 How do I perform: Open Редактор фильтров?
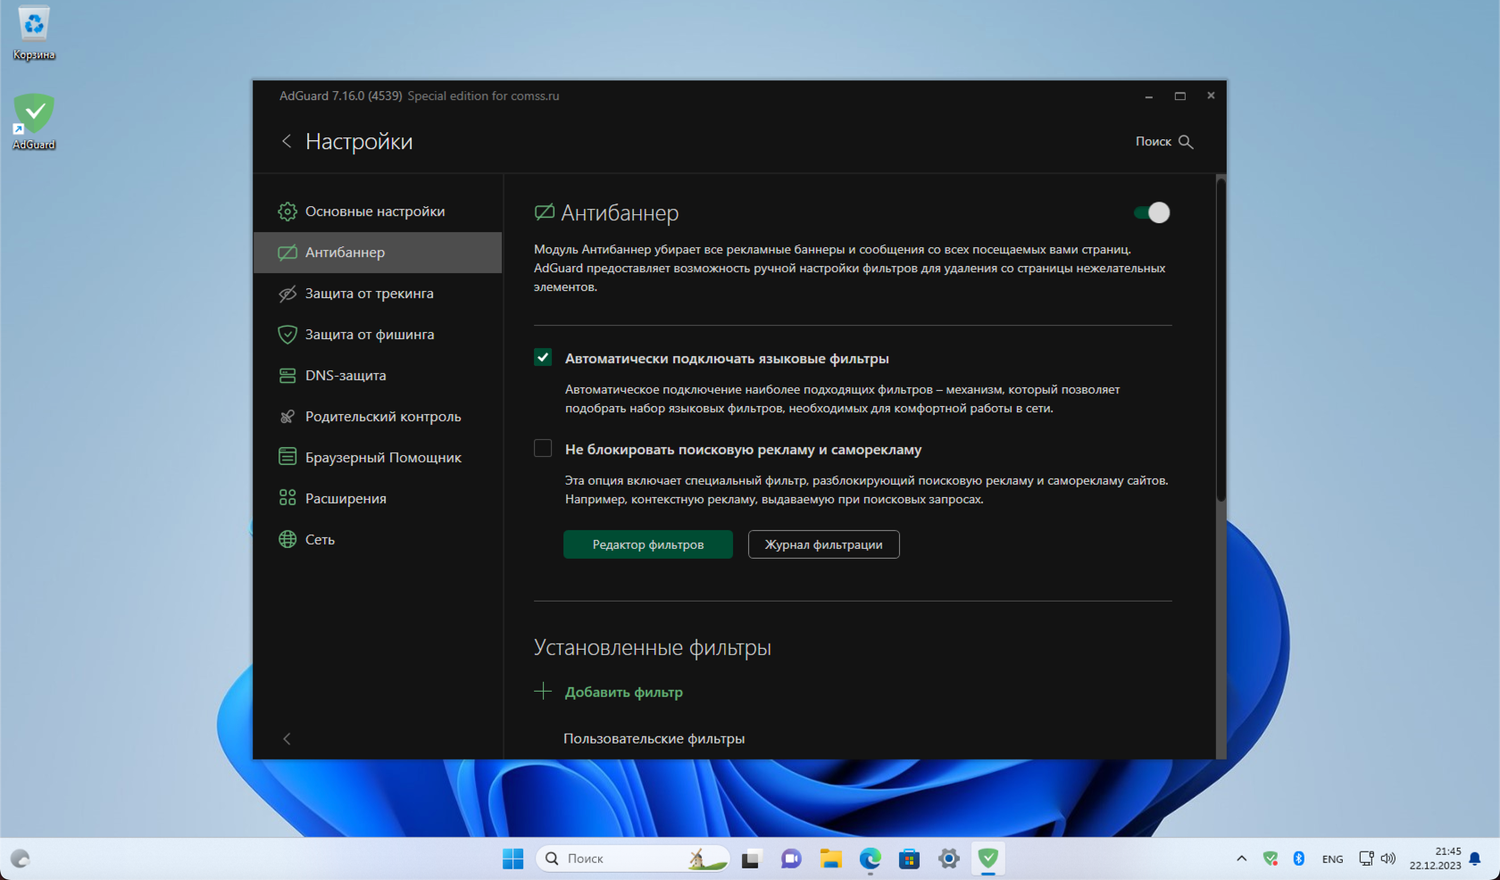click(648, 544)
